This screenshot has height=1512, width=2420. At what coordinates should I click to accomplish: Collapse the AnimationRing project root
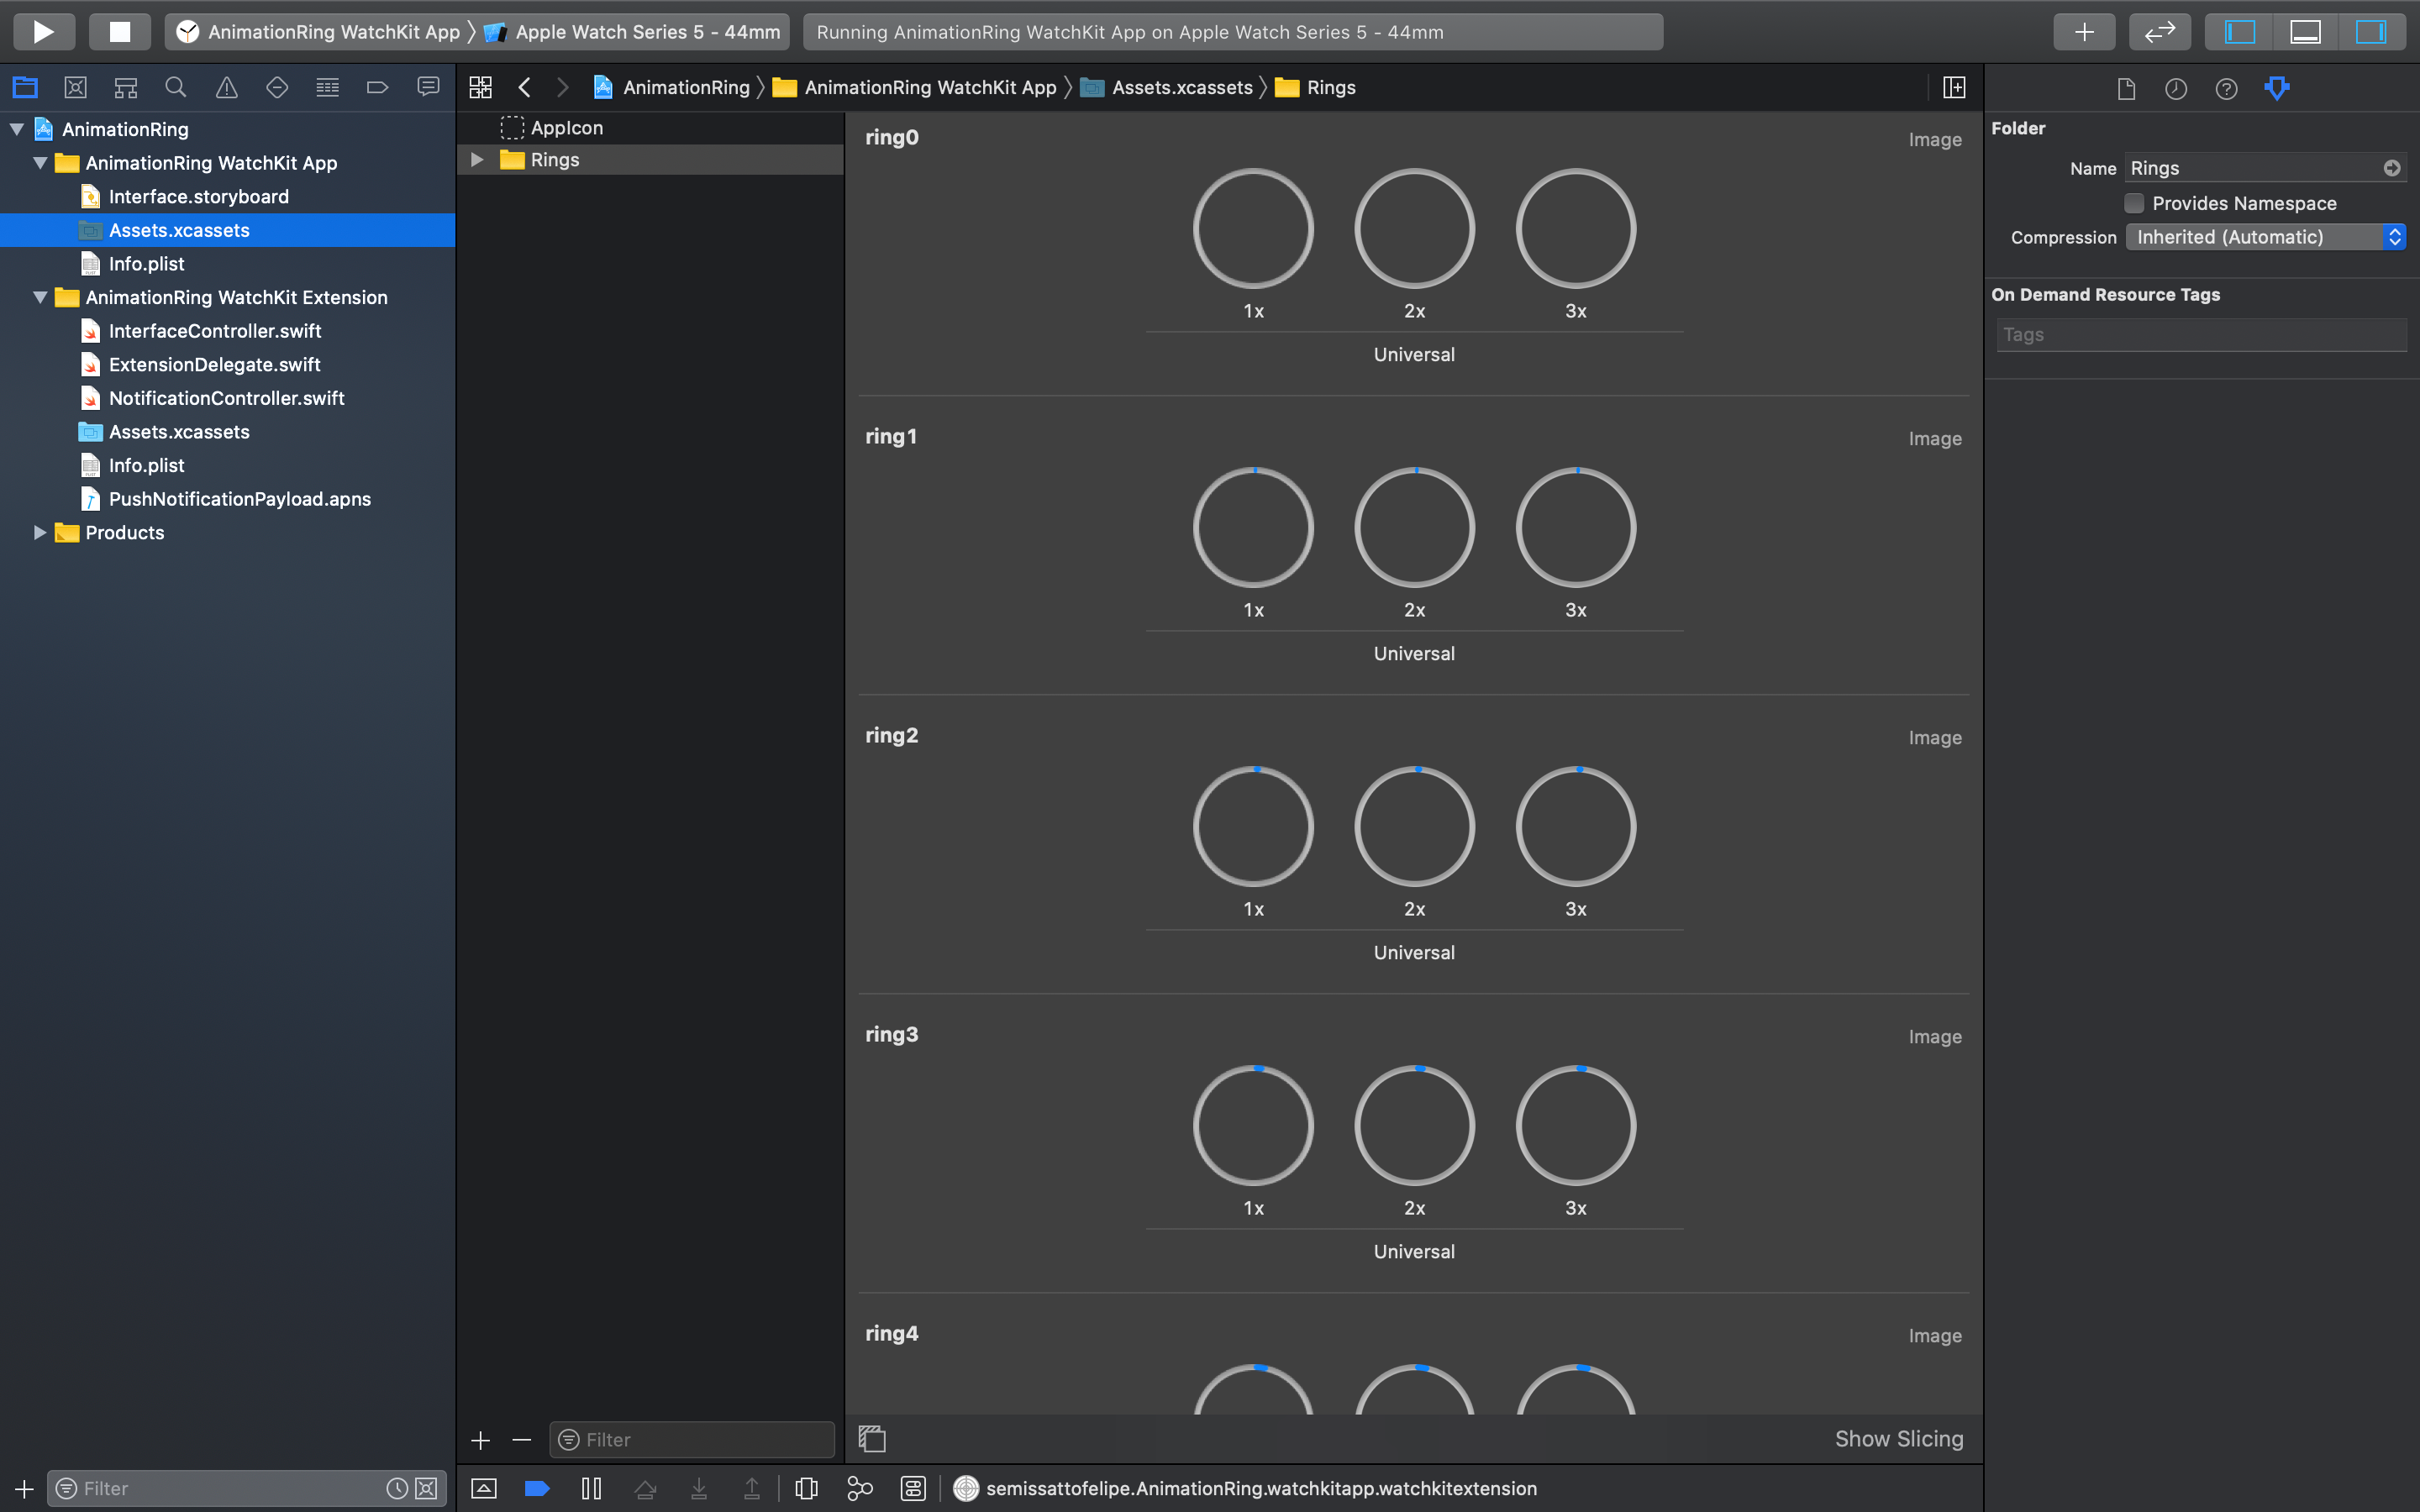click(17, 129)
